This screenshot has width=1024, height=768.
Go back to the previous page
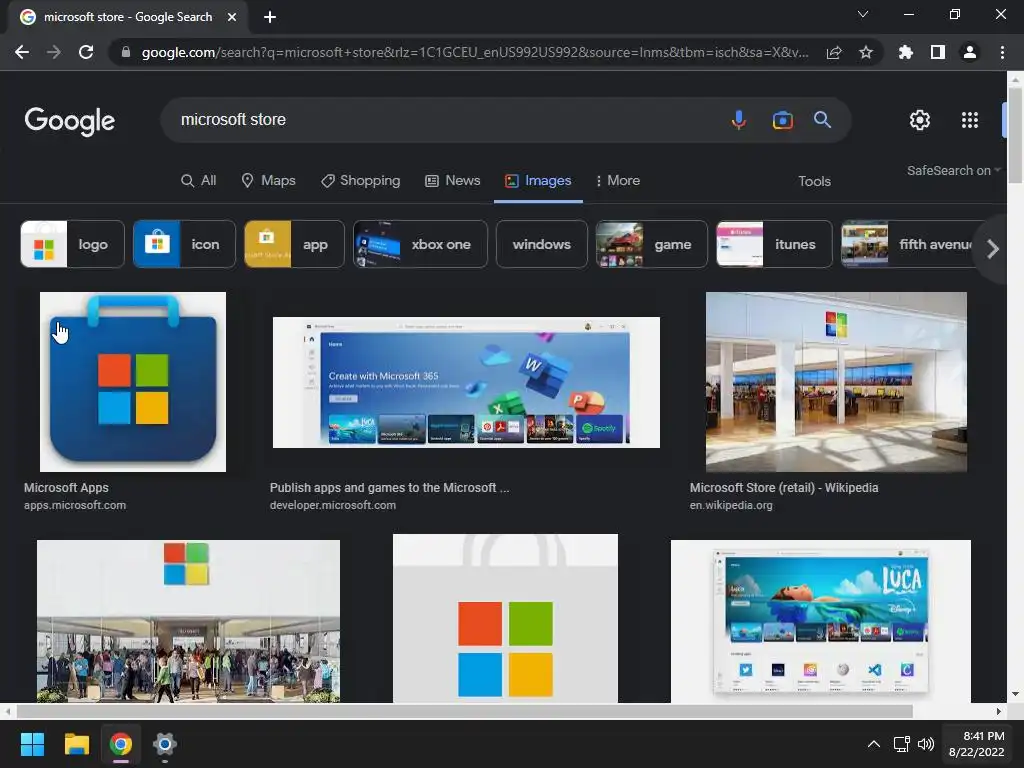tap(22, 52)
